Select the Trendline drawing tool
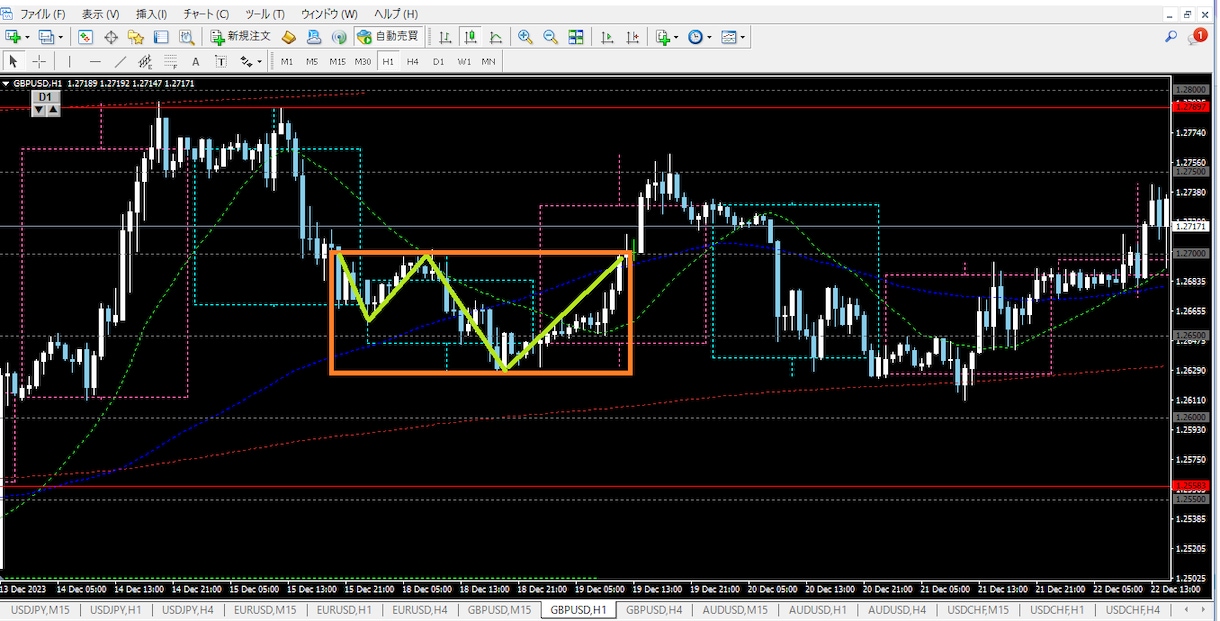Viewport: 1220px width, 621px height. [120, 62]
